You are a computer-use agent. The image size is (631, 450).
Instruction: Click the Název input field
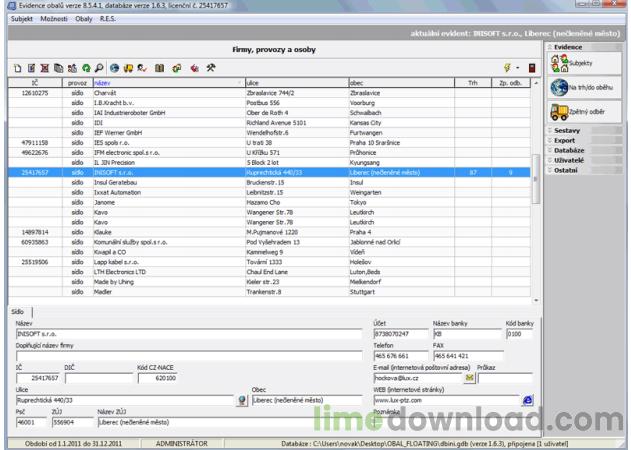[x=189, y=334]
